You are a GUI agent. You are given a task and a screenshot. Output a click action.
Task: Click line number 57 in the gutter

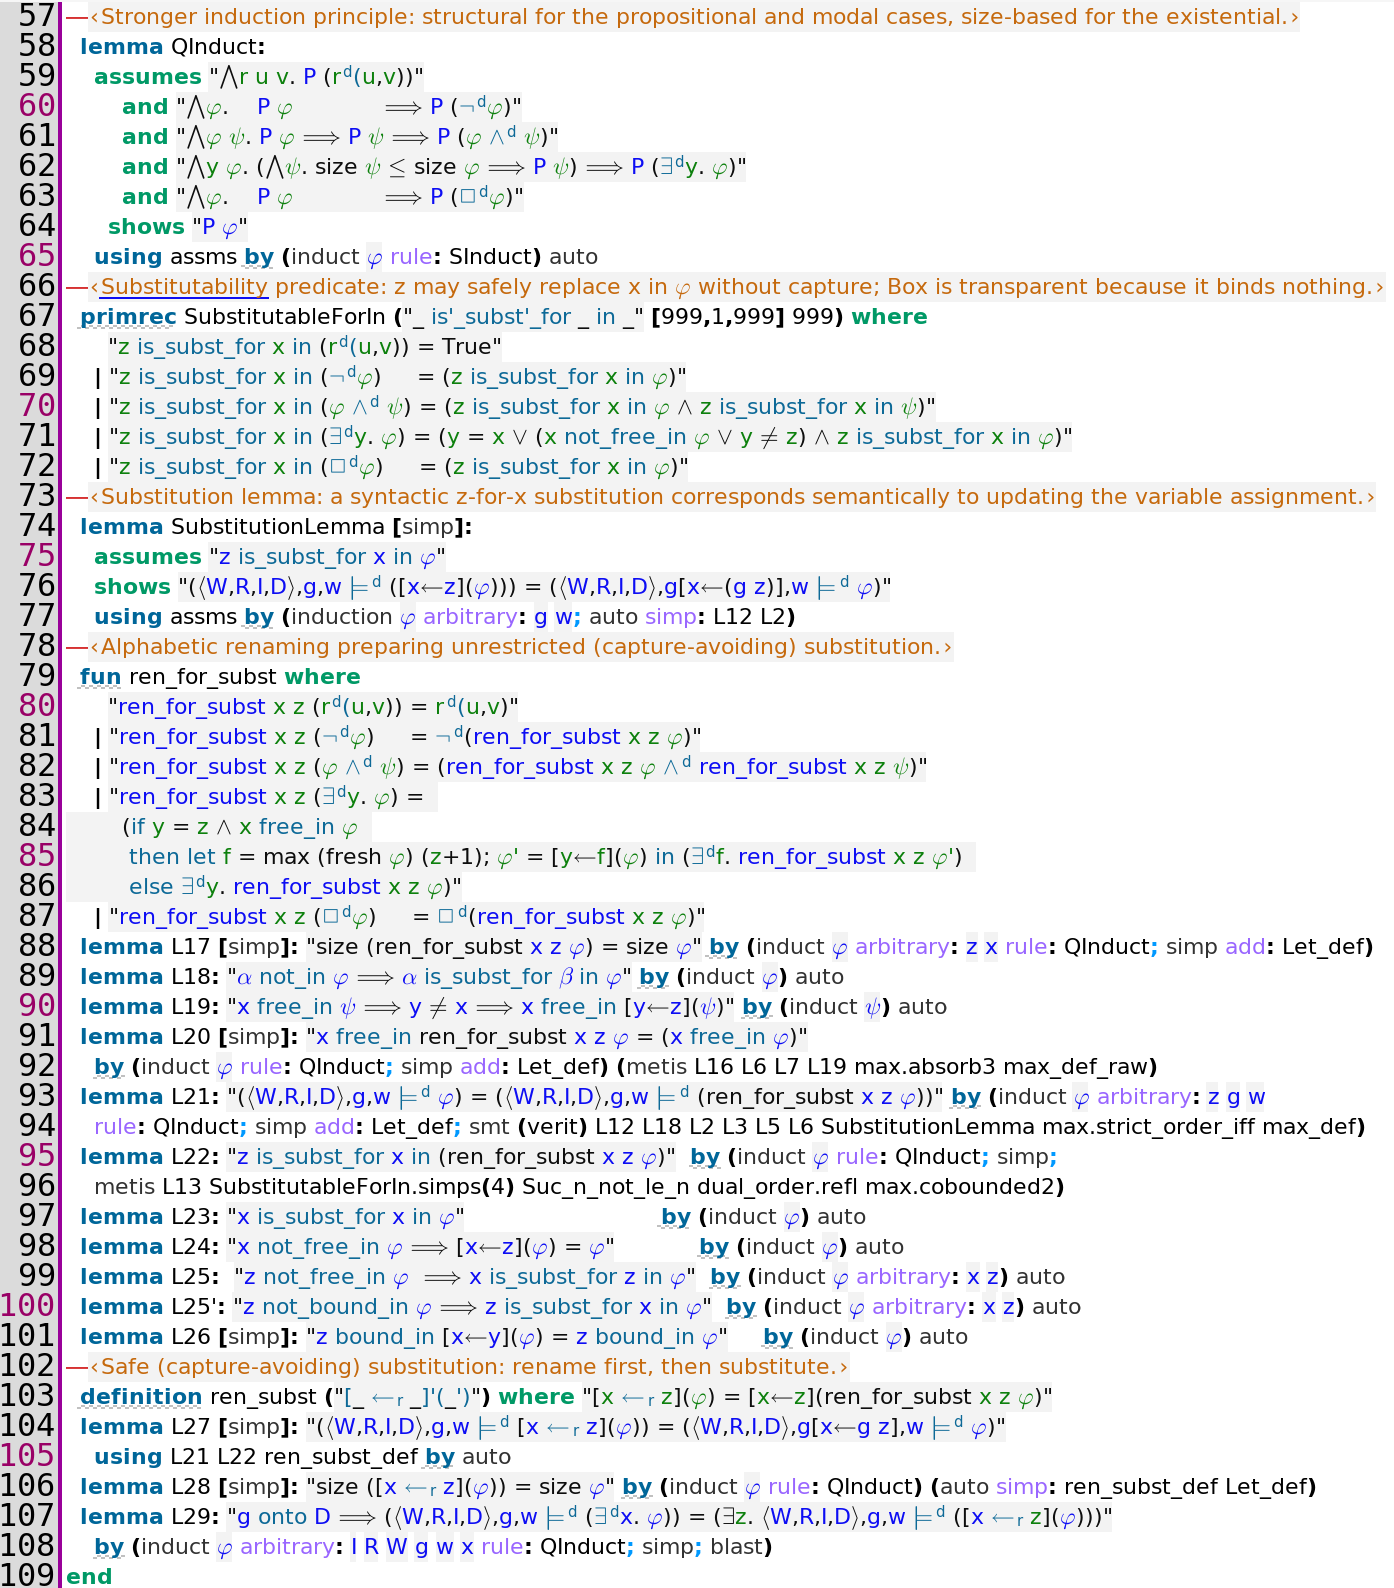(x=37, y=16)
